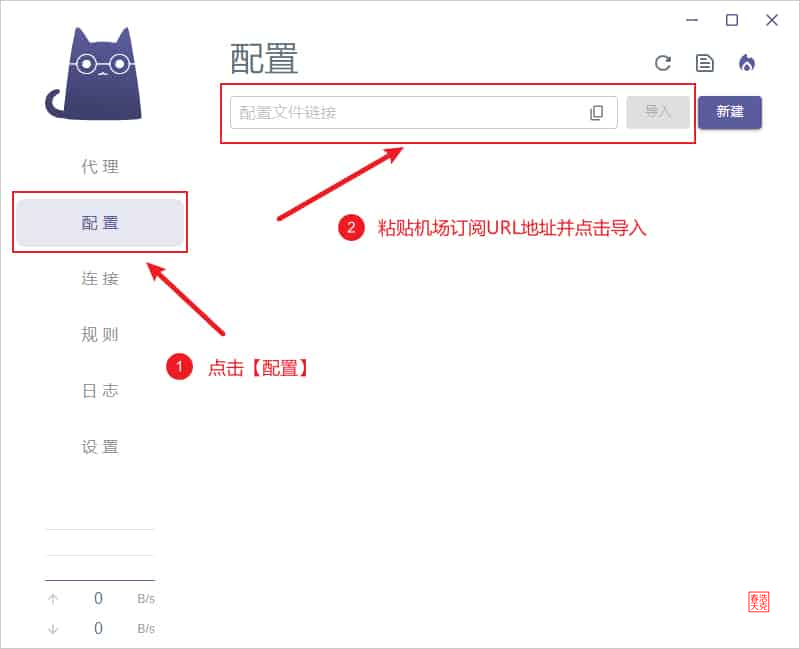The height and width of the screenshot is (649, 800).
Task: Click the download speed arrow indicator
Action: (52, 628)
